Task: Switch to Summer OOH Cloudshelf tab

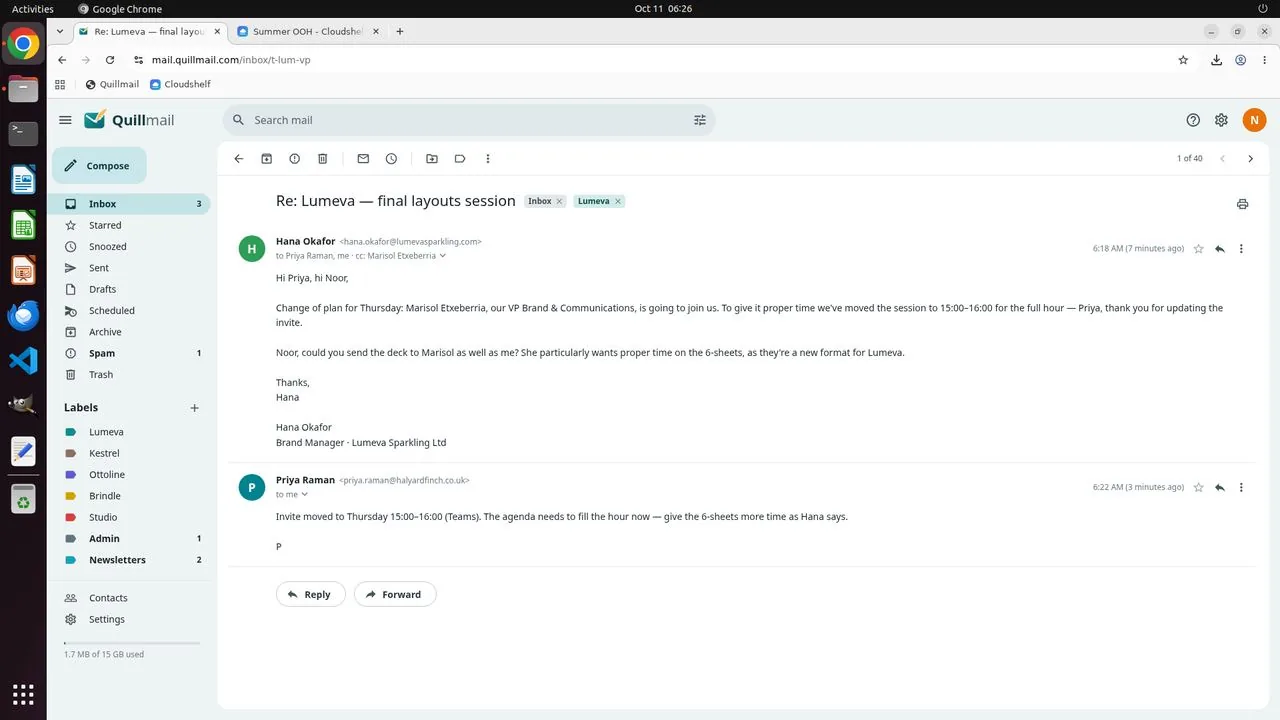Action: [x=306, y=31]
